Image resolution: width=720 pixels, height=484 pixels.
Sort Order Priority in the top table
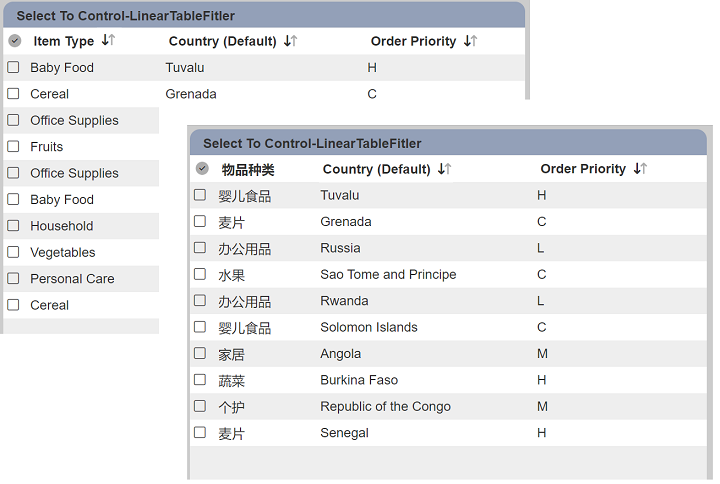tap(470, 41)
